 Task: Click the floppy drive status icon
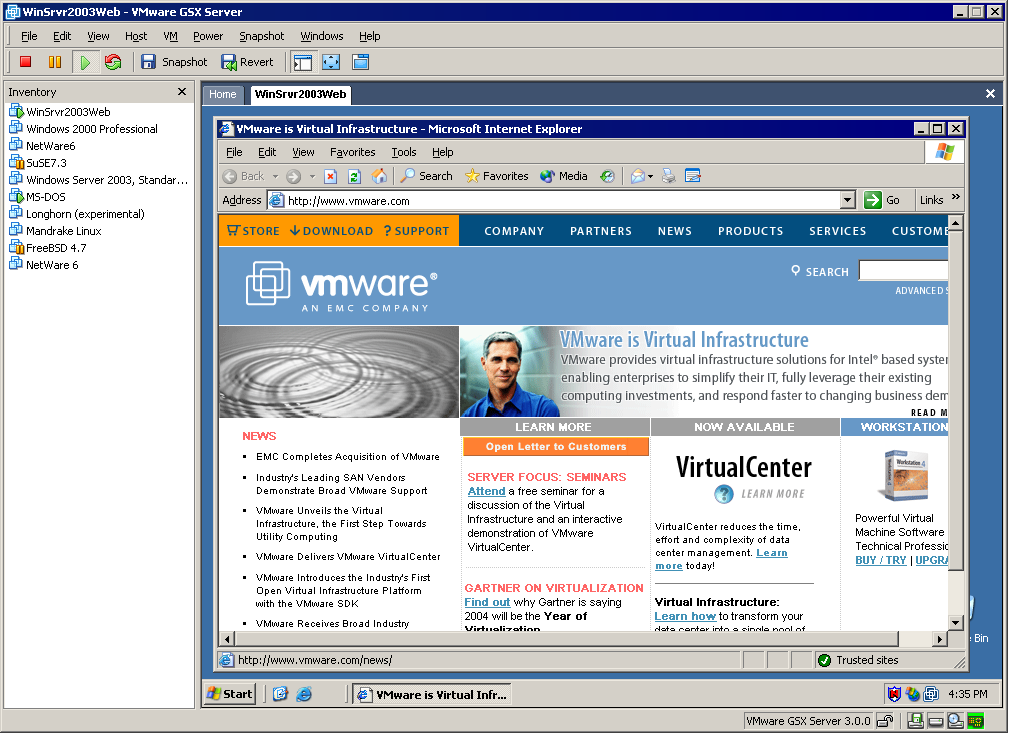tap(916, 721)
